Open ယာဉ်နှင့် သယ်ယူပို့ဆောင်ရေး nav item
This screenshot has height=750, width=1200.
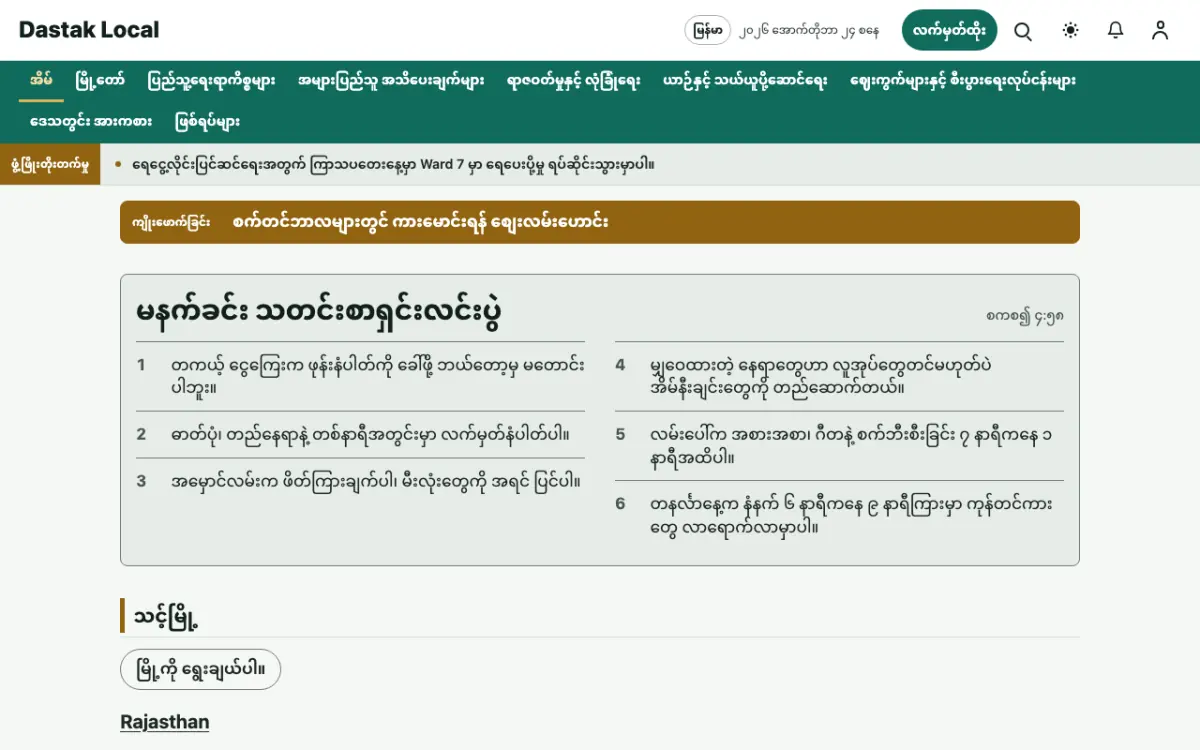coord(745,81)
